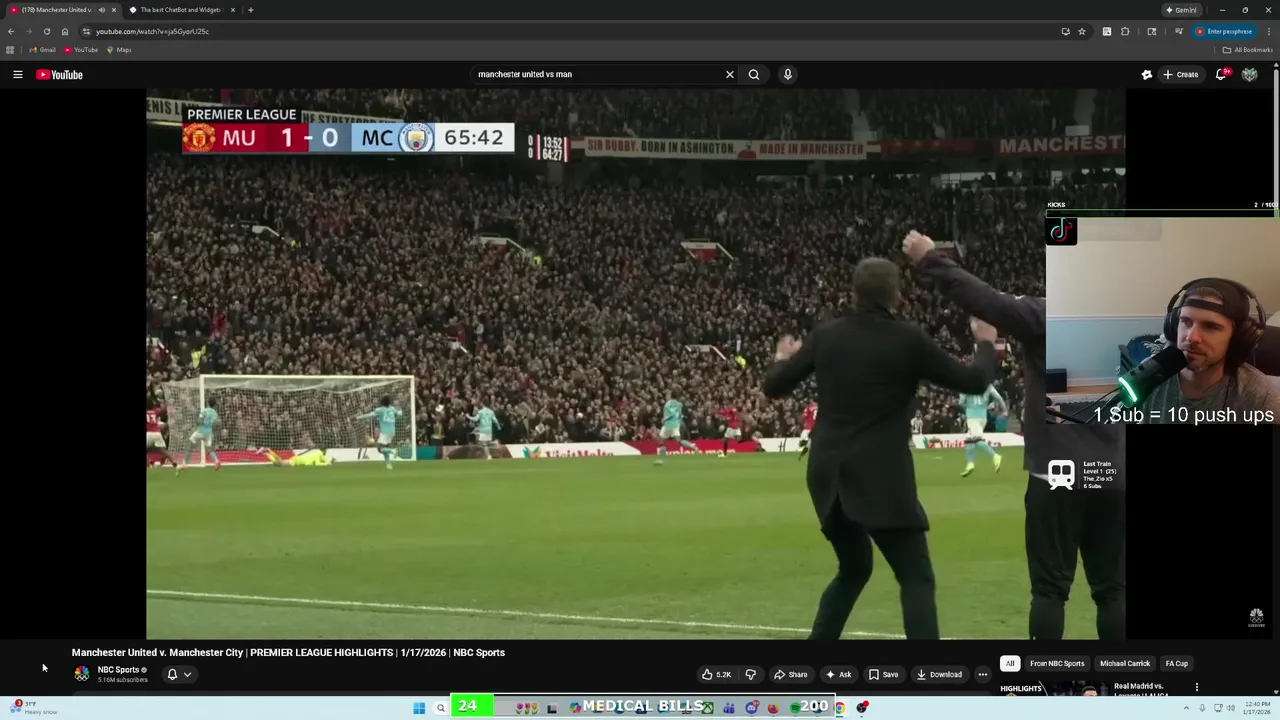Show hidden system tray icons

click(x=1187, y=708)
